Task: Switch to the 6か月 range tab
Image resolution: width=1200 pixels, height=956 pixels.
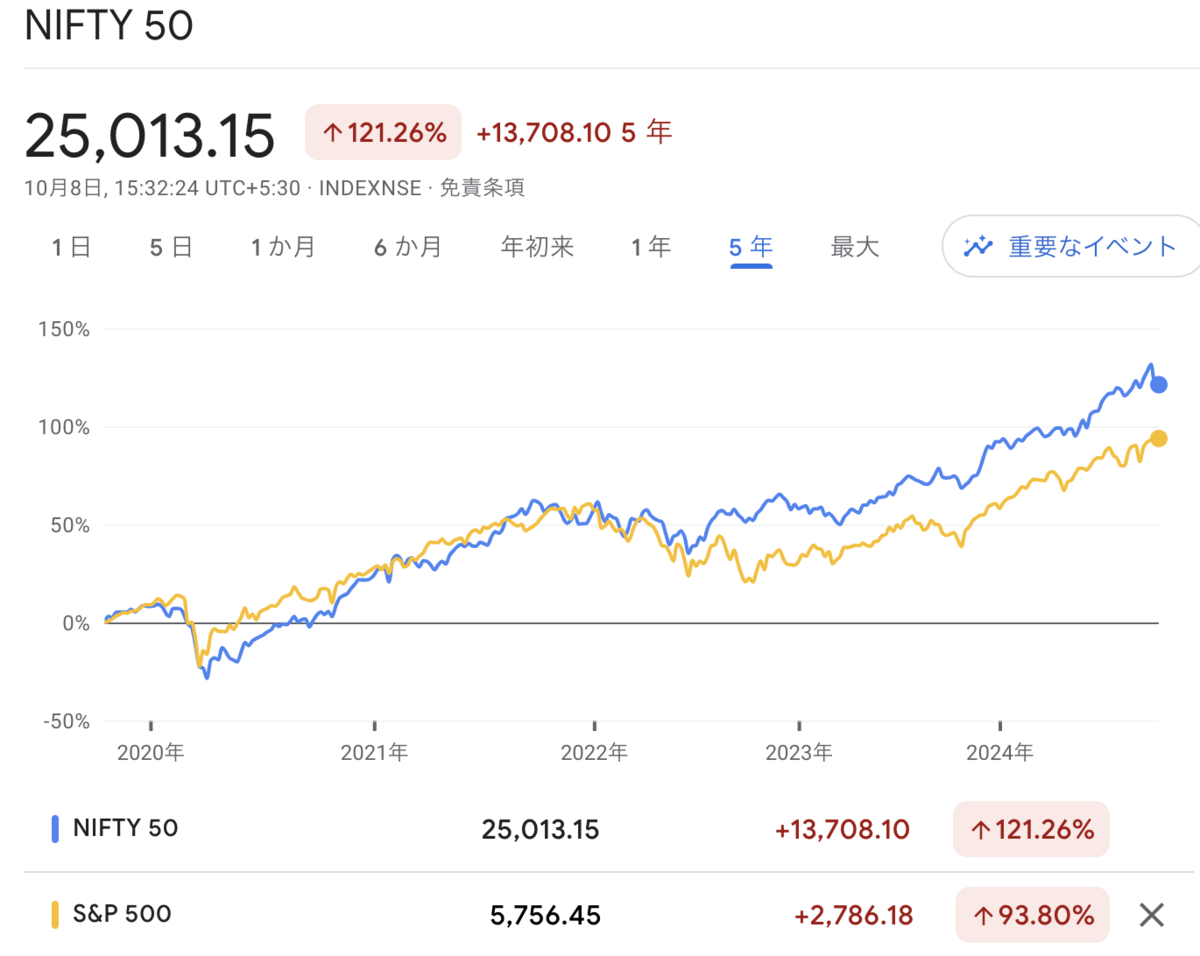Action: (408, 247)
